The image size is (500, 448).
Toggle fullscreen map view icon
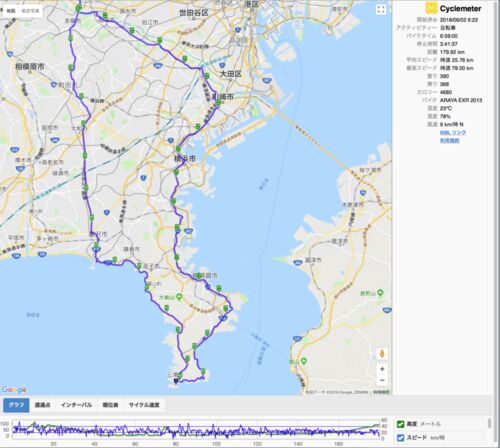click(x=381, y=10)
